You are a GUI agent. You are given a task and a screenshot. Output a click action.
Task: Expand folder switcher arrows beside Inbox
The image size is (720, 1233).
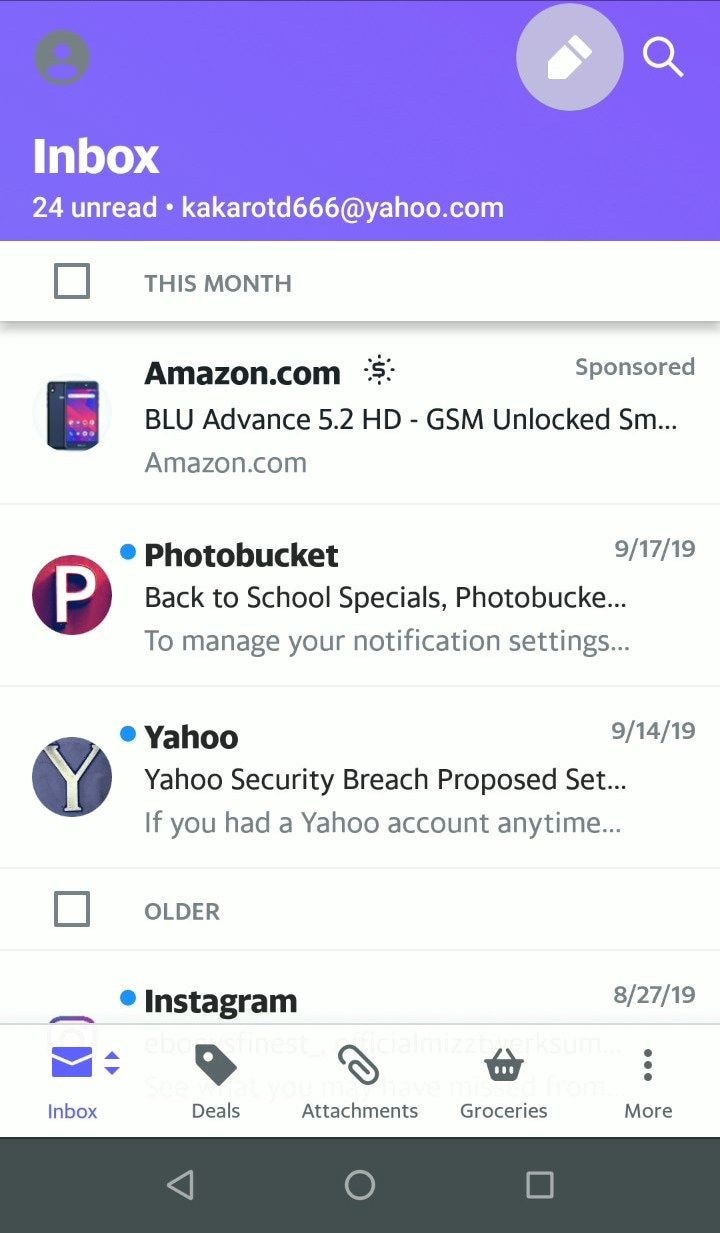[112, 1063]
